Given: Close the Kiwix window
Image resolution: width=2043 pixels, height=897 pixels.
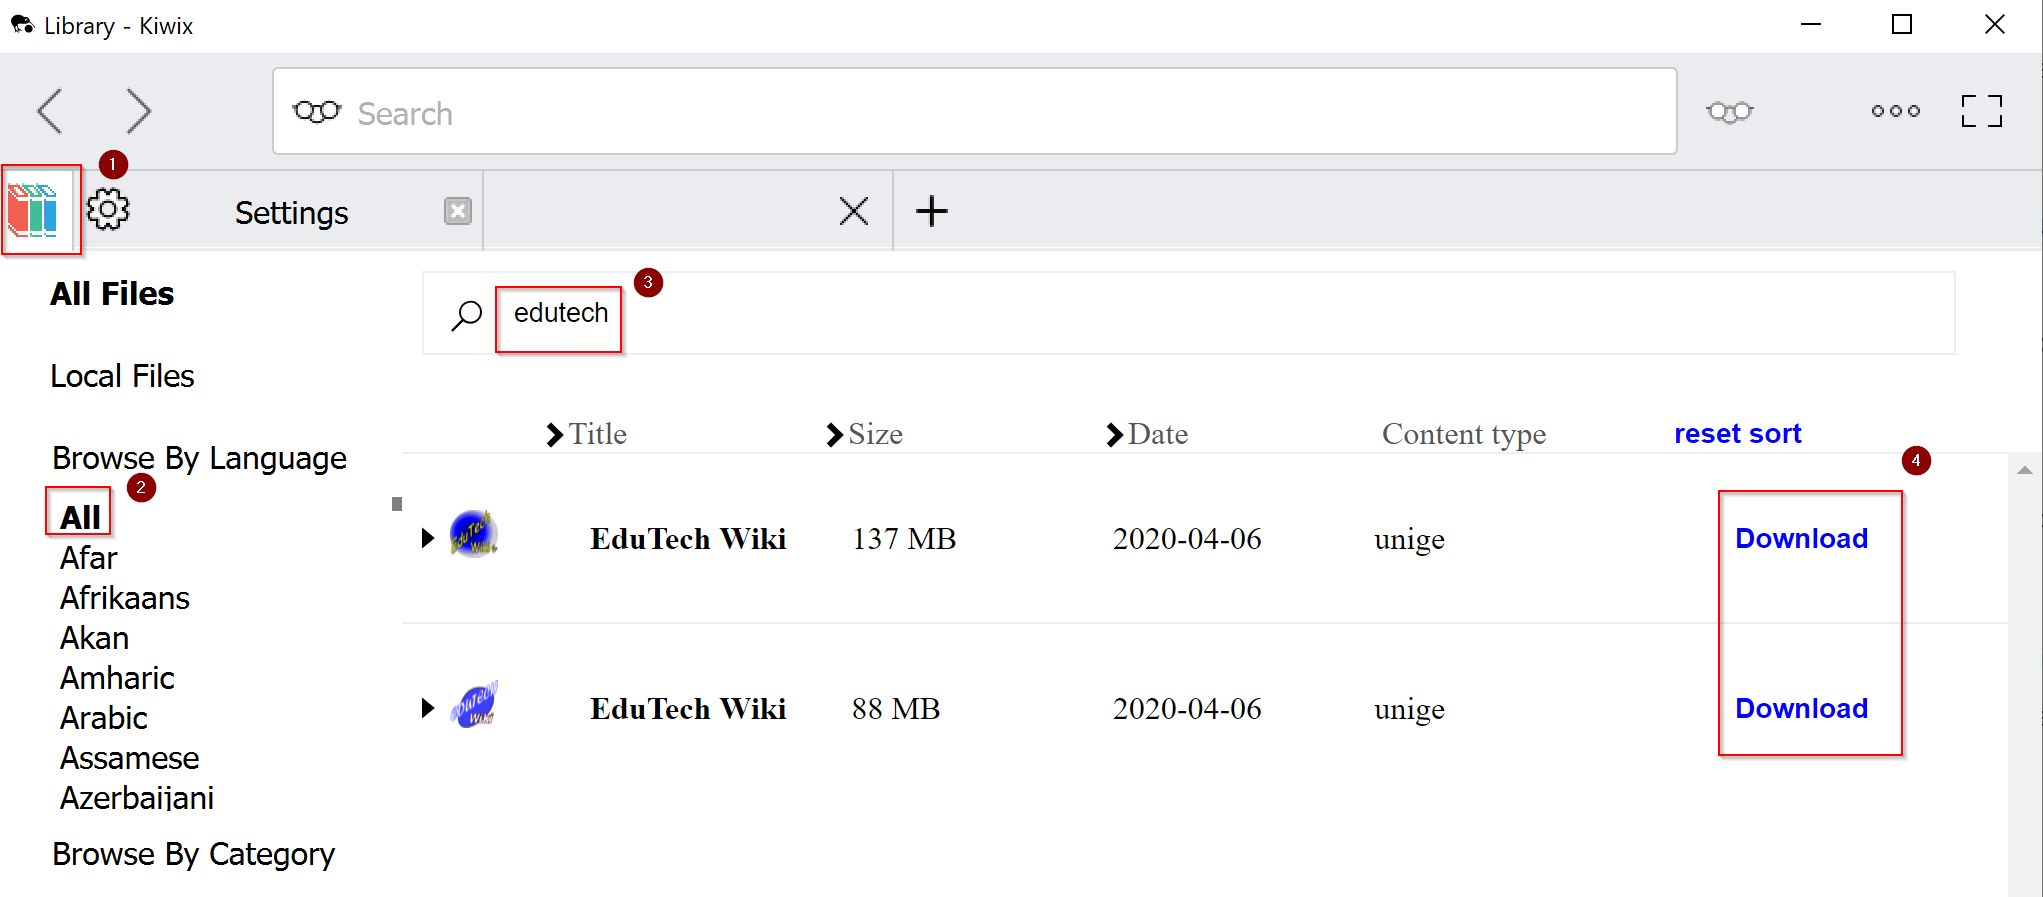Looking at the screenshot, I should point(1995,25).
